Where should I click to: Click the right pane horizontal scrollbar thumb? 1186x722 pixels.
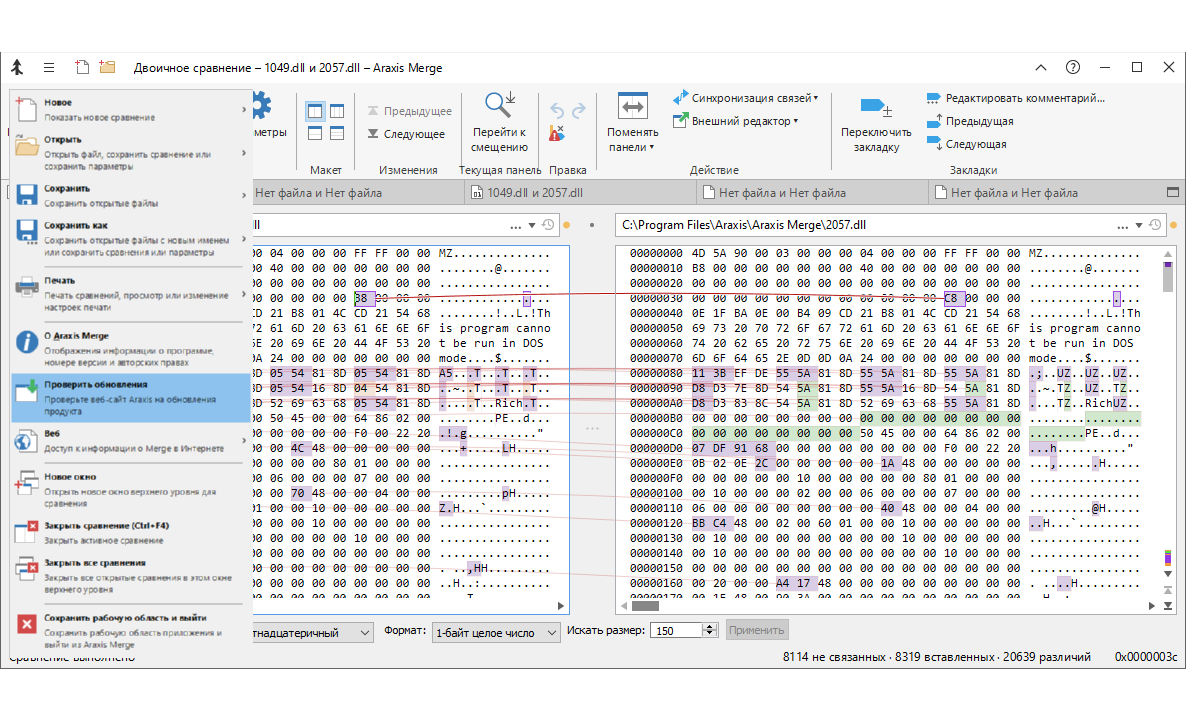[x=645, y=606]
